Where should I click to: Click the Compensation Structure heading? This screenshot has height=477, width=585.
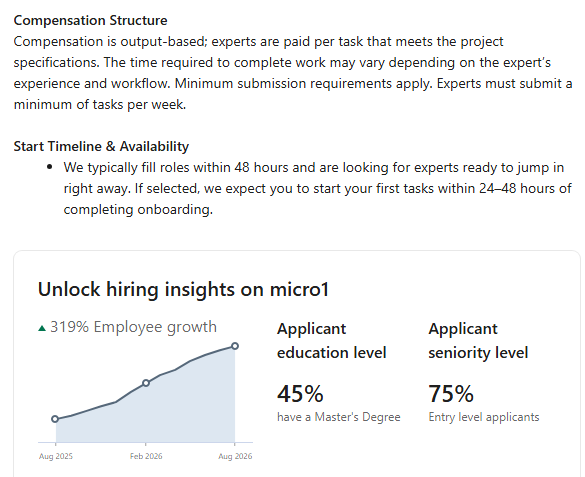pos(90,21)
